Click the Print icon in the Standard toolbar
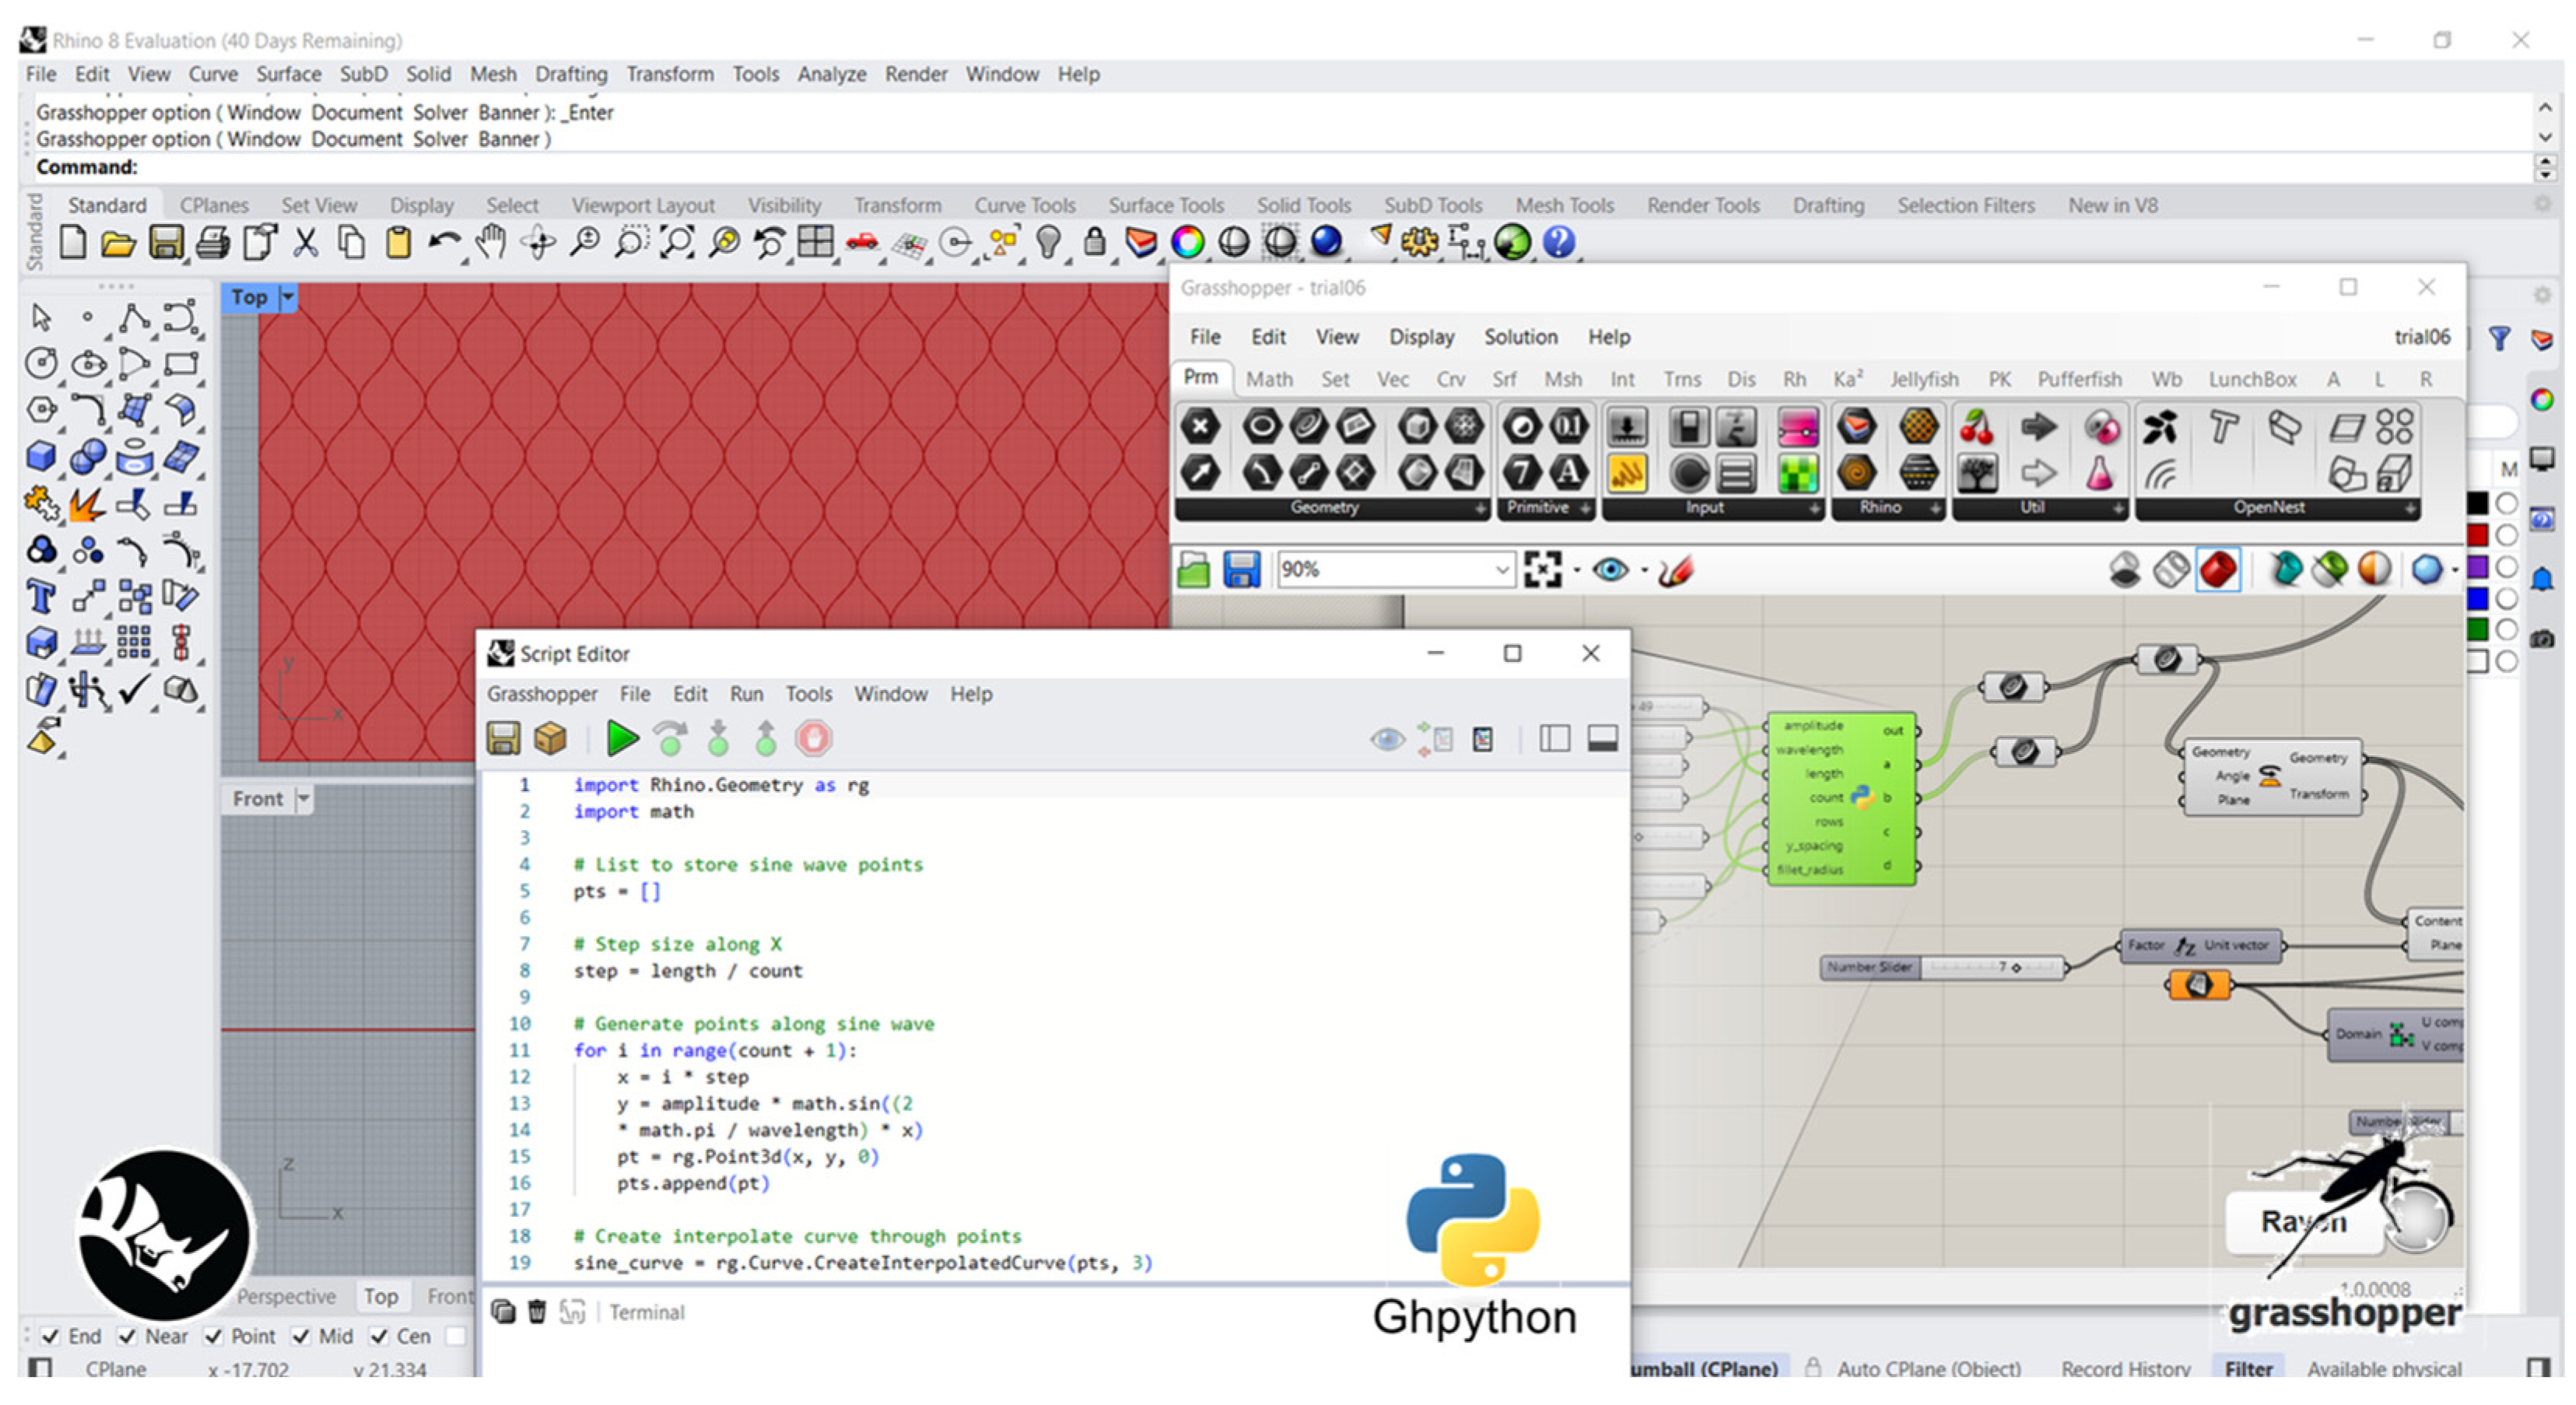This screenshot has width=2576, height=1405. (212, 241)
